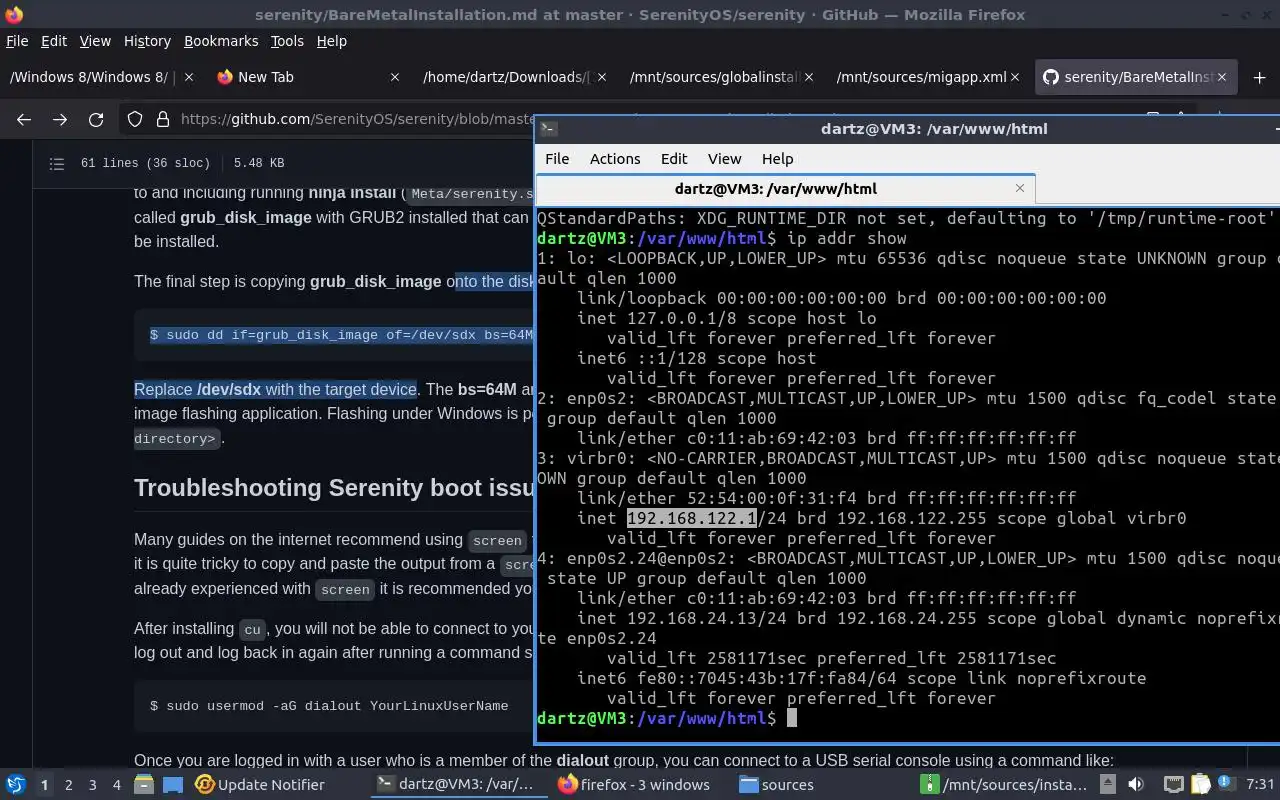Click the show desktop taskbar icon
The image size is (1280, 800).
pos(172,784)
